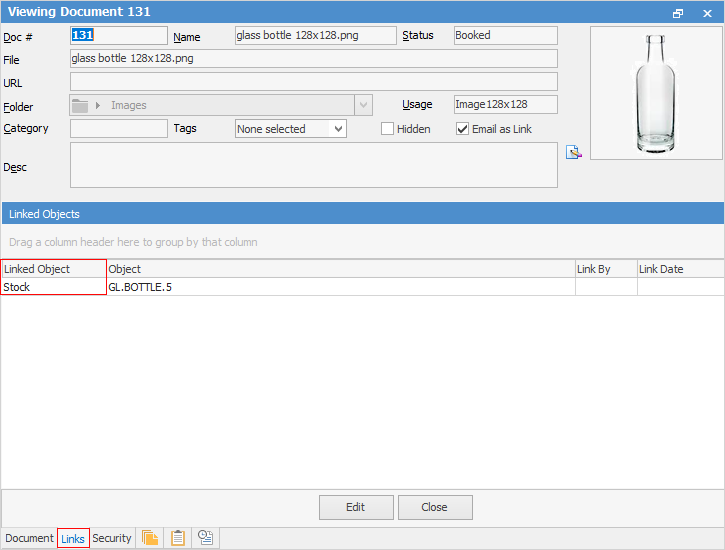The width and height of the screenshot is (725, 550).
Task: Sort by Linked Object column header
Action: click(54, 269)
